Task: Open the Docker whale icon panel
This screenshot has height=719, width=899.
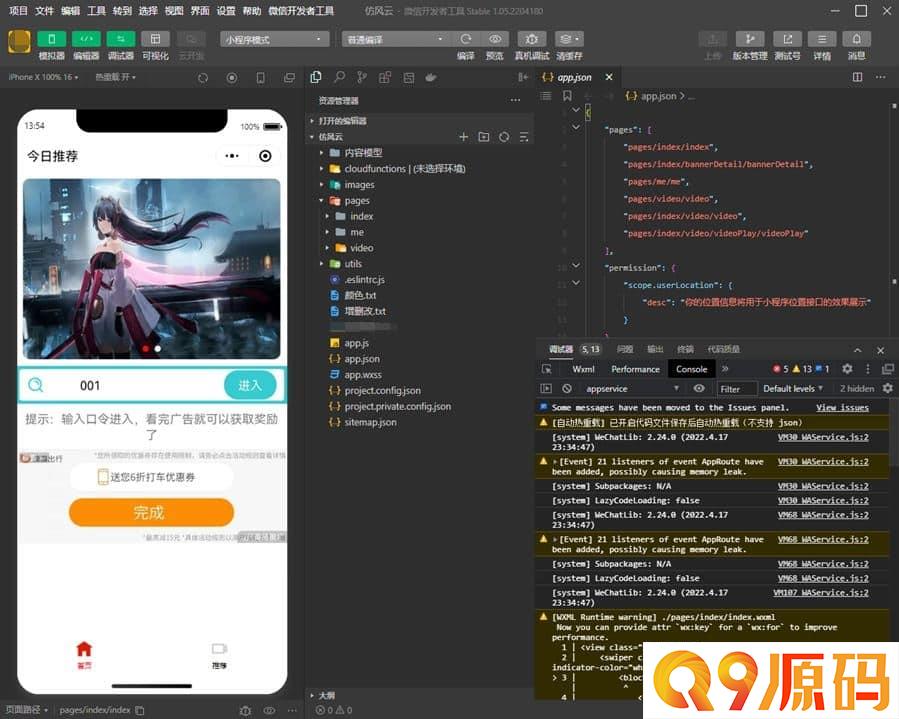Action: click(x=431, y=77)
